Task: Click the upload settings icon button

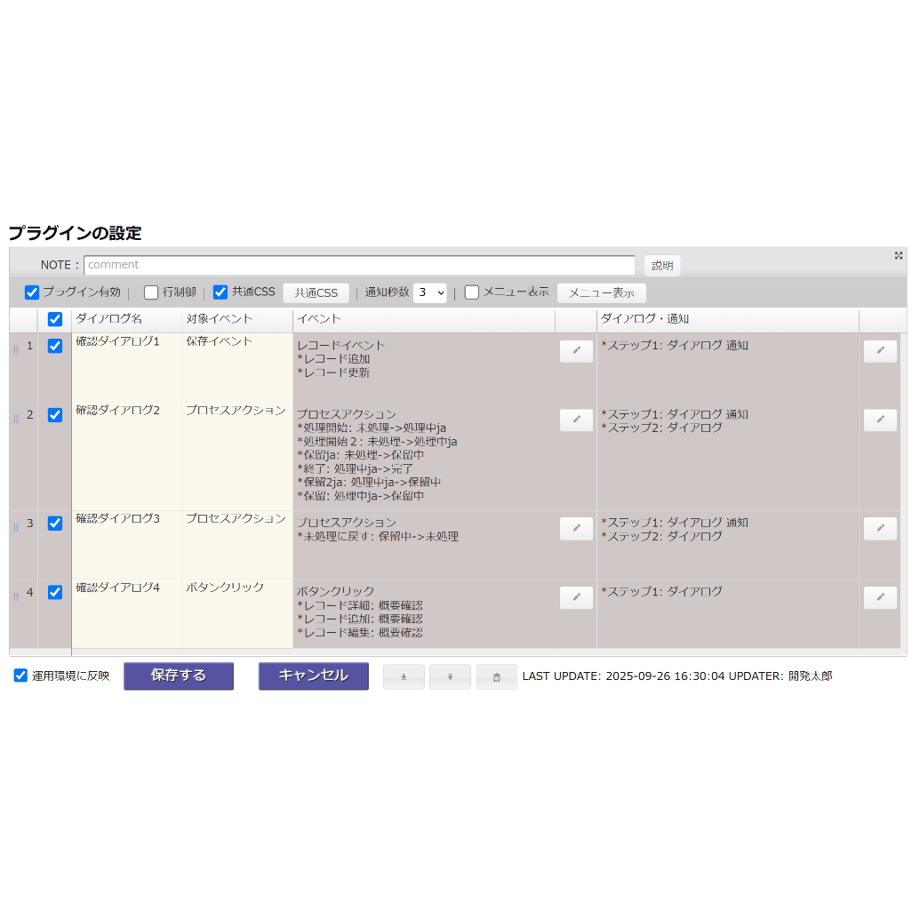Action: click(x=450, y=677)
